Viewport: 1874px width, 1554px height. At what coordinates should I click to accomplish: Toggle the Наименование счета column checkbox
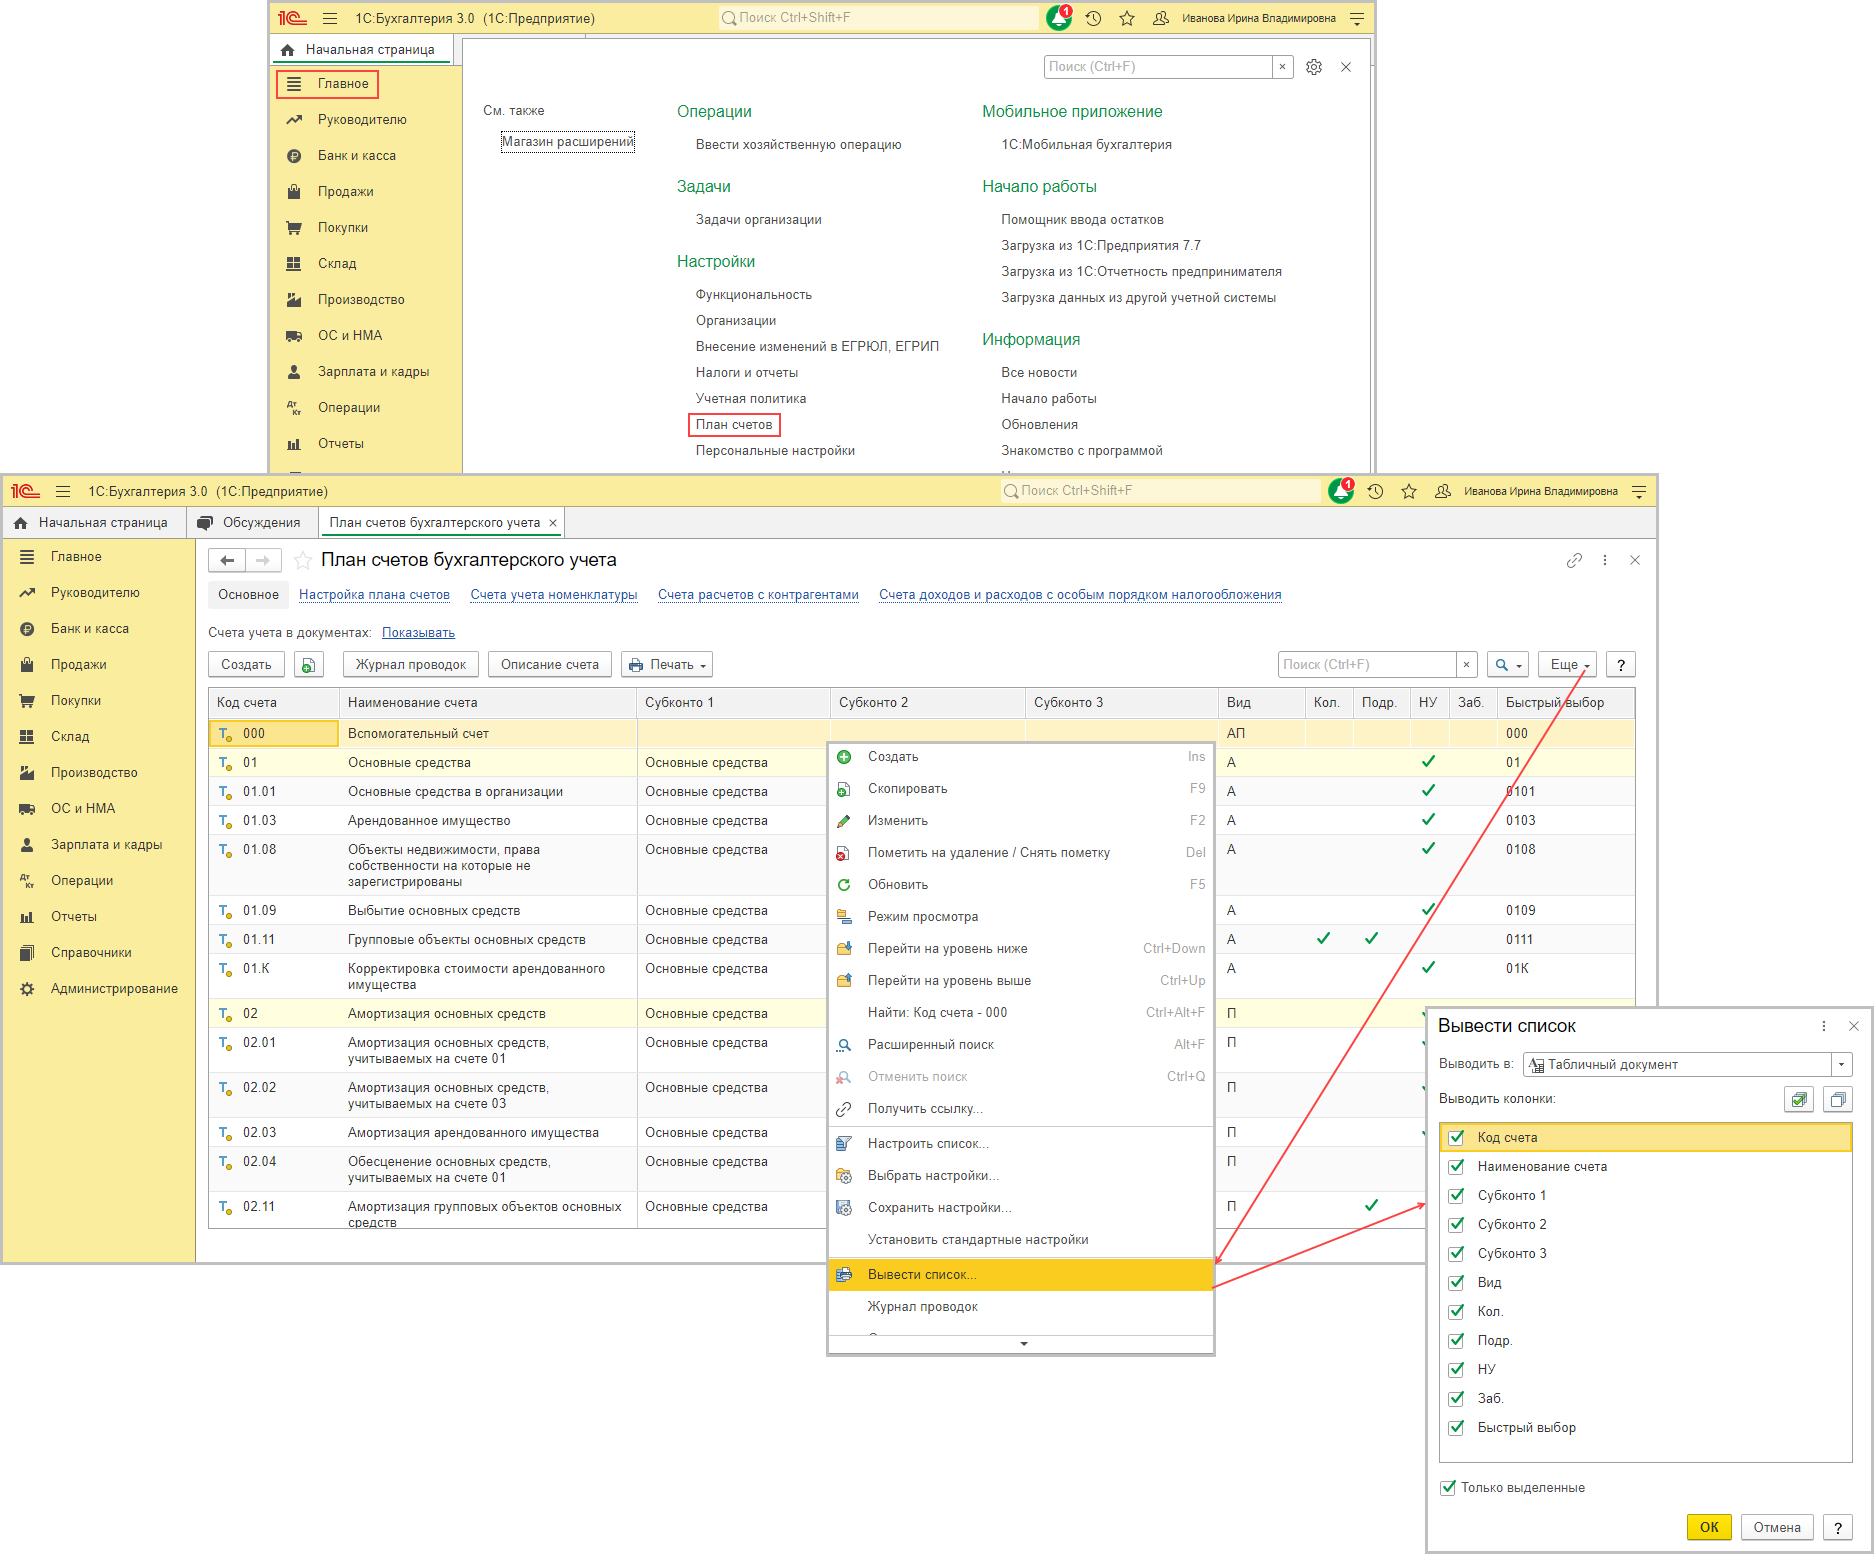click(x=1457, y=1167)
